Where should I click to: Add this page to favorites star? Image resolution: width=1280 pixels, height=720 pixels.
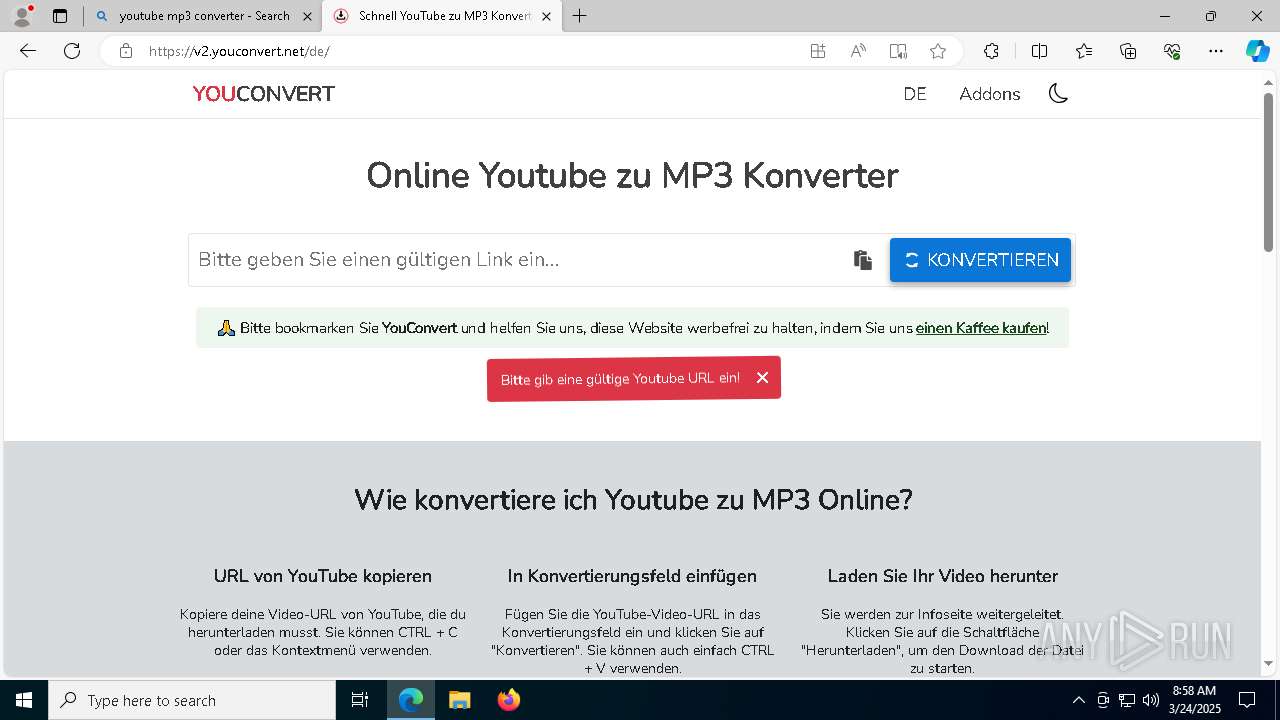[937, 51]
